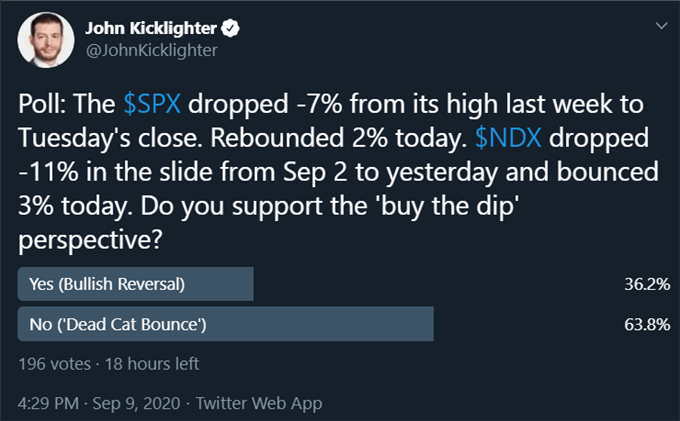Click the 36.2% poll result value
680x421 pixels.
click(x=647, y=284)
